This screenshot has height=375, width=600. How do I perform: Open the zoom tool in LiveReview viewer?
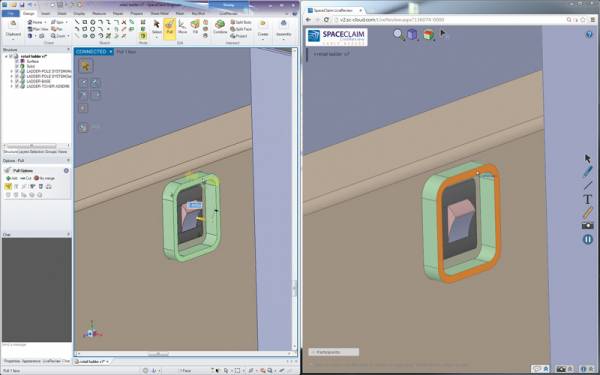pos(398,34)
